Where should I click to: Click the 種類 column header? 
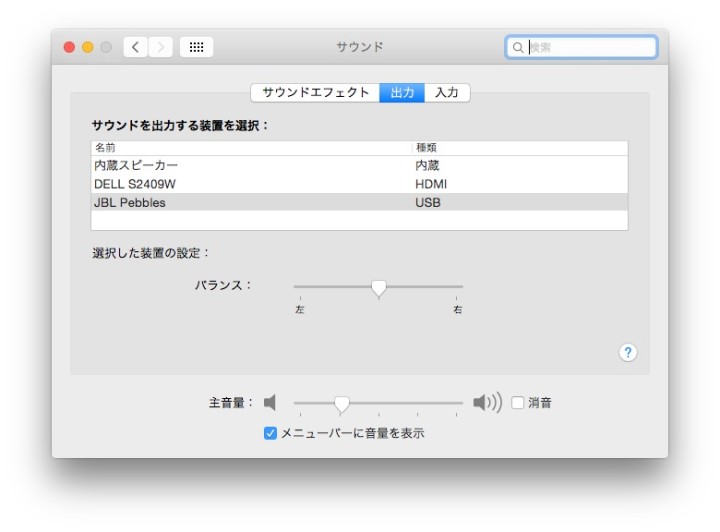pyautogui.click(x=427, y=148)
